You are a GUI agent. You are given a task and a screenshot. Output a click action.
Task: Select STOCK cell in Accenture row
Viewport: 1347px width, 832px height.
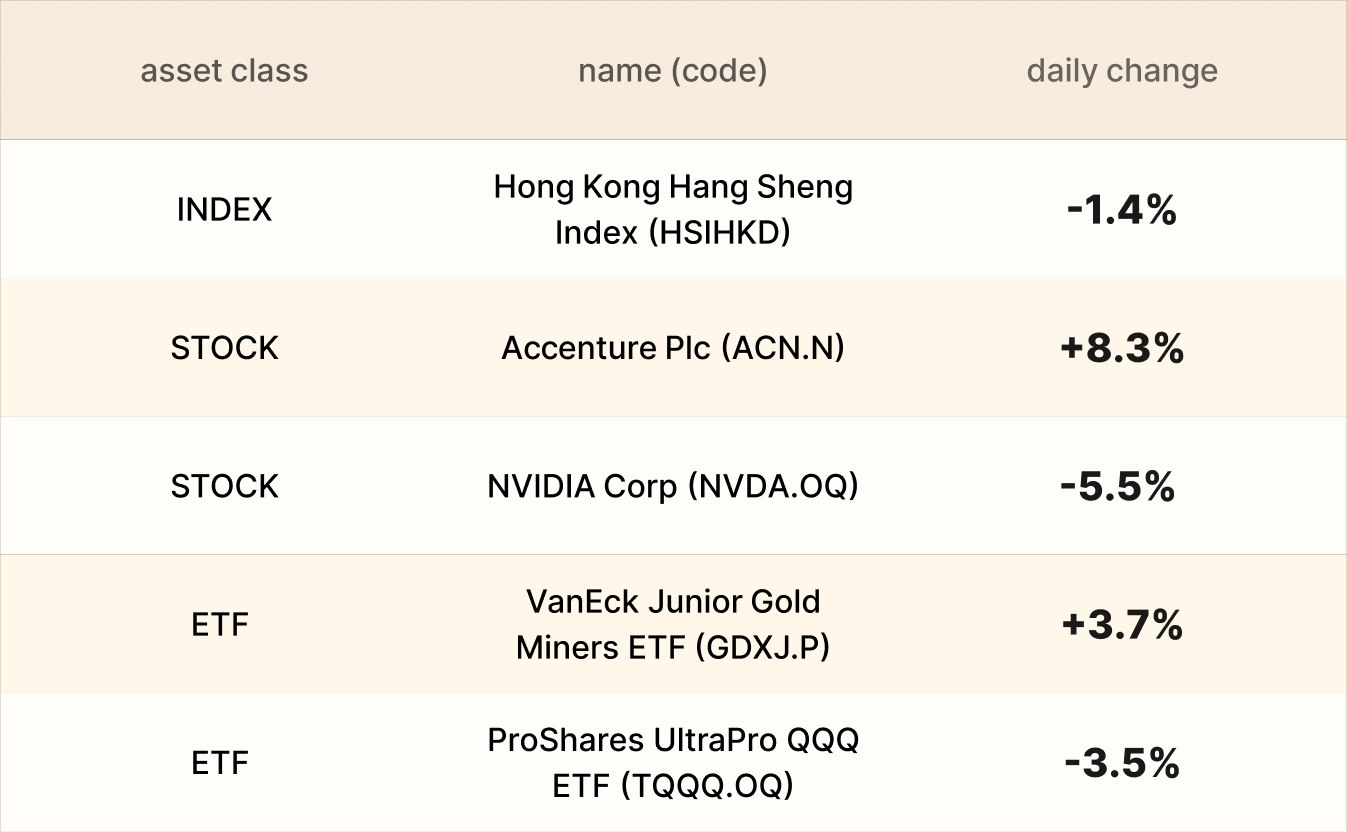[x=224, y=348]
